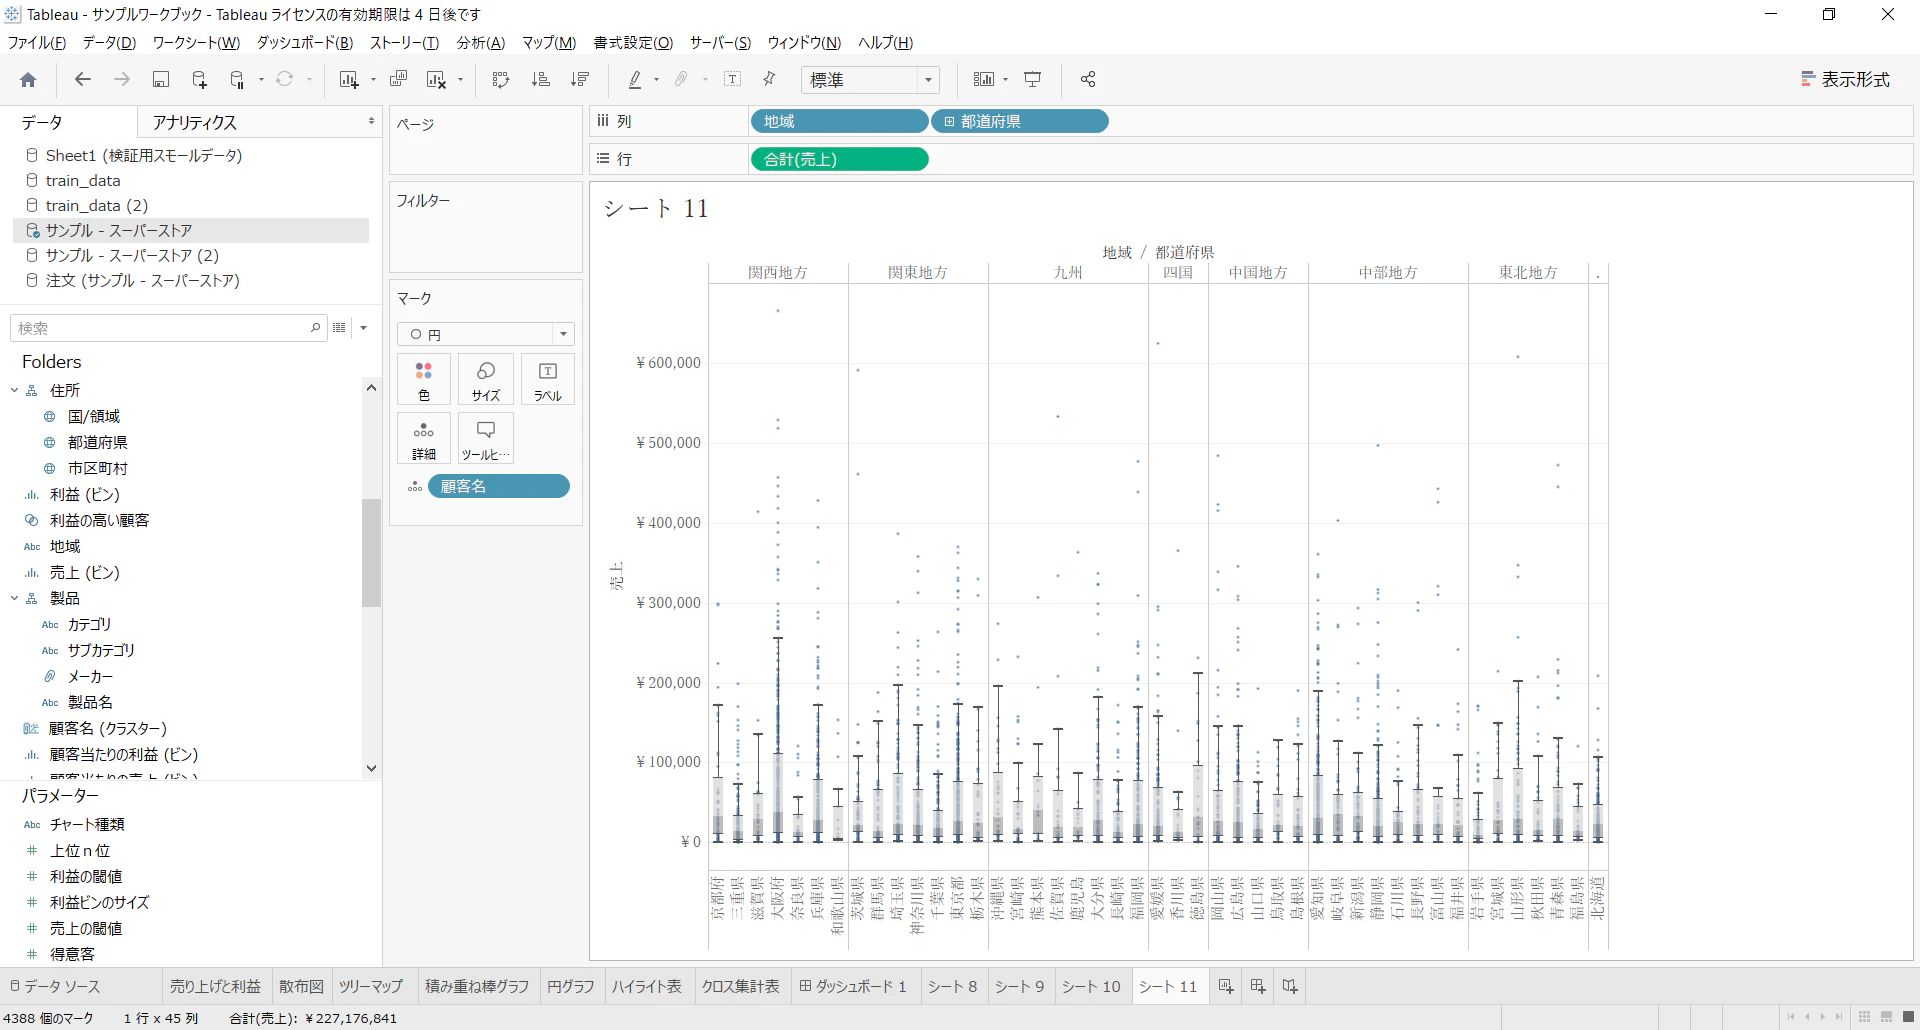Switch to the アナリティクス pane tab

tap(195, 123)
